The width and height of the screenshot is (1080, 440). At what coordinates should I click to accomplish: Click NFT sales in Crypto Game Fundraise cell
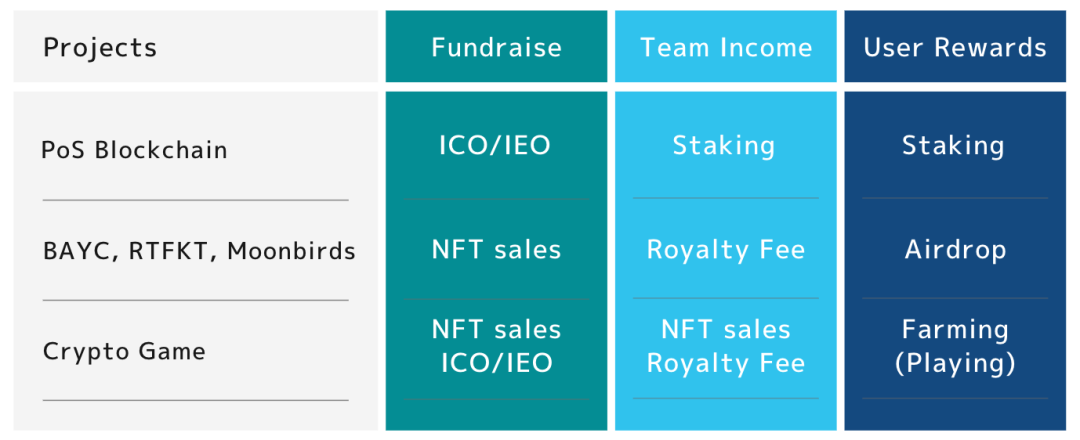click(496, 329)
